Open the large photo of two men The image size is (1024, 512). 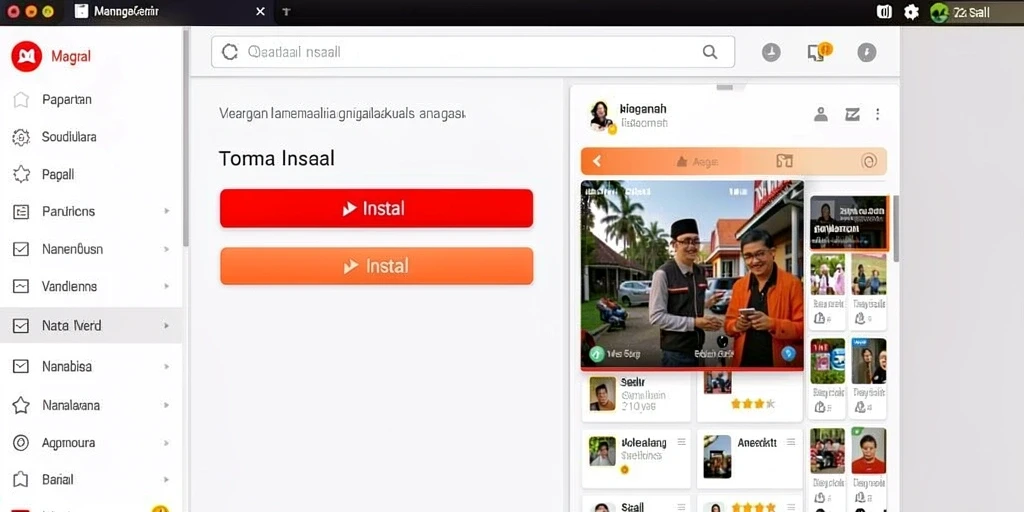tap(692, 275)
